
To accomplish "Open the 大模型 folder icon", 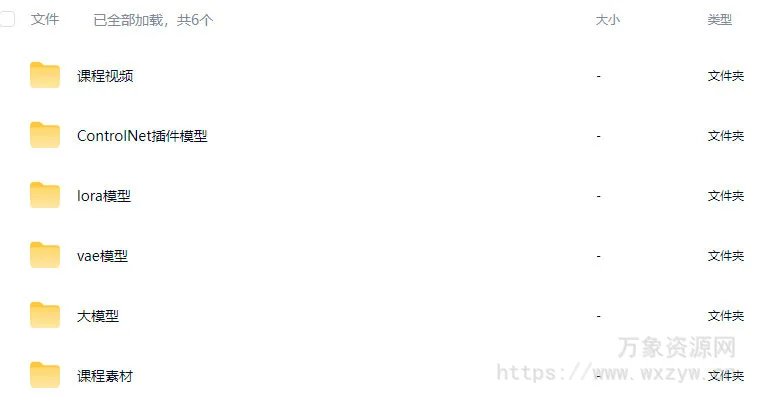I will pos(45,315).
